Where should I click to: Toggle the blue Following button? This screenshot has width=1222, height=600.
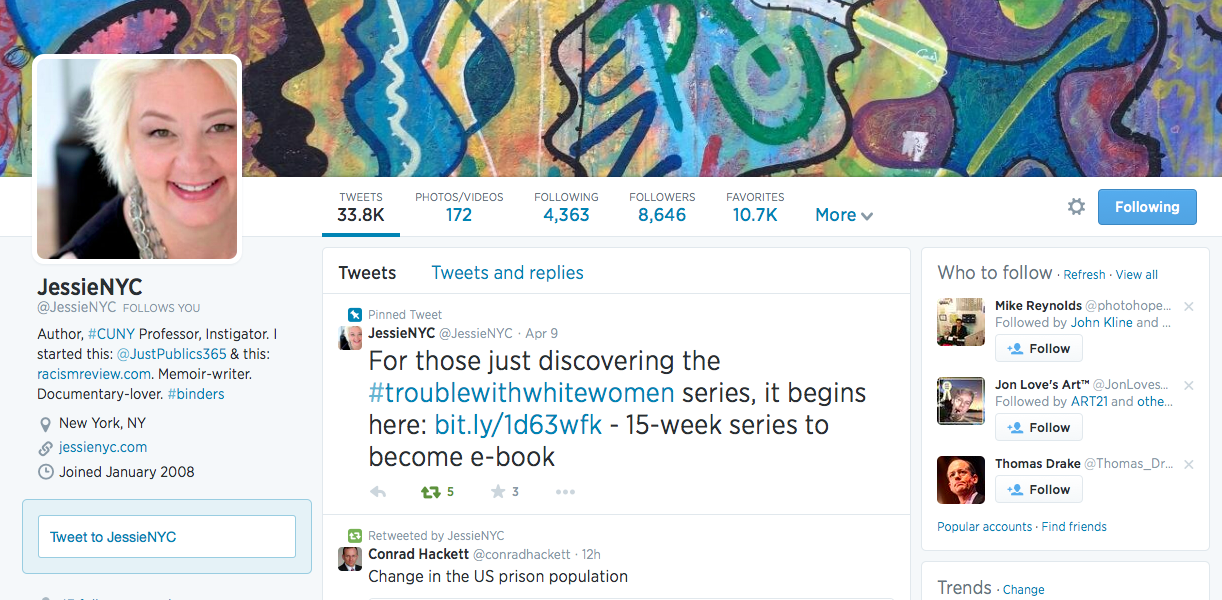pyautogui.click(x=1146, y=207)
